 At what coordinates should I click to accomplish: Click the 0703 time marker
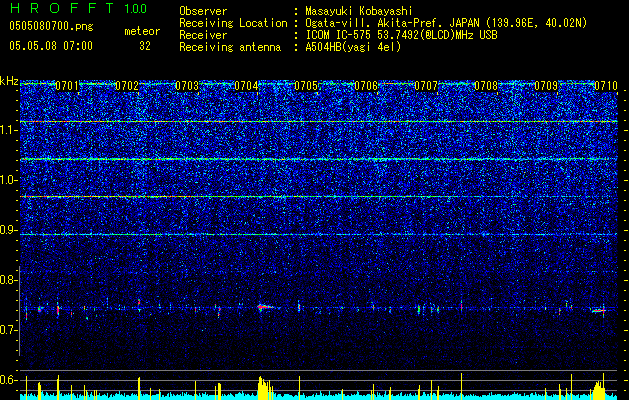(187, 86)
